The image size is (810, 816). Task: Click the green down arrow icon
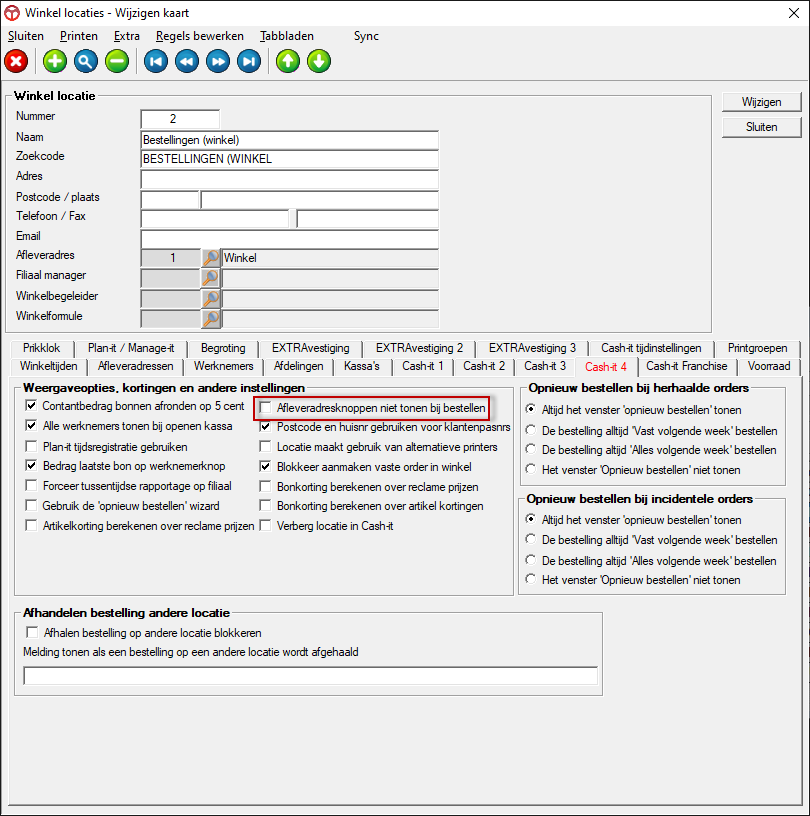click(319, 61)
